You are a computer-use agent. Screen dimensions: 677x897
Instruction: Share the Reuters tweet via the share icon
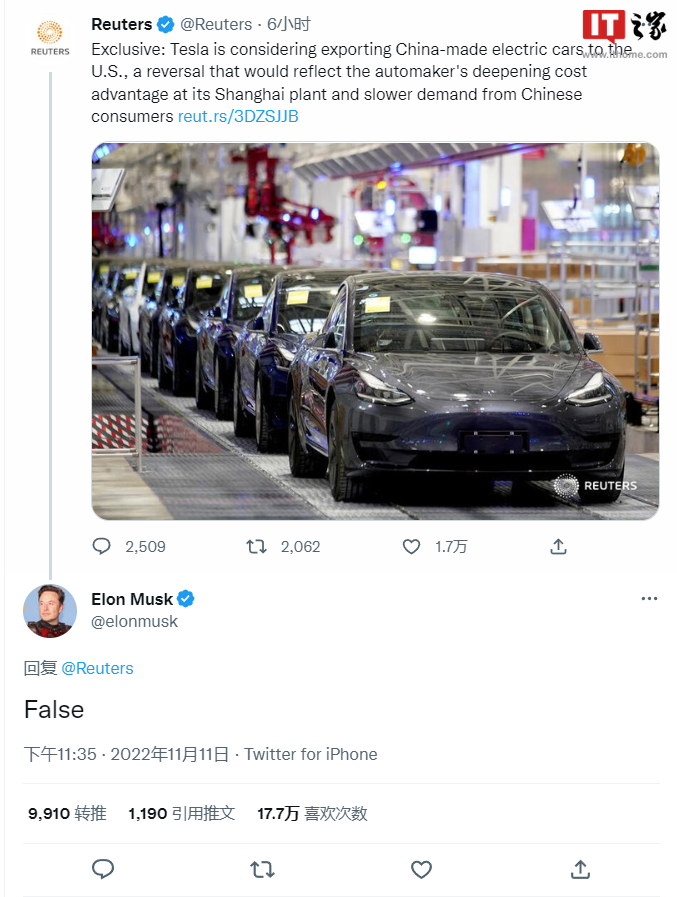pos(559,546)
